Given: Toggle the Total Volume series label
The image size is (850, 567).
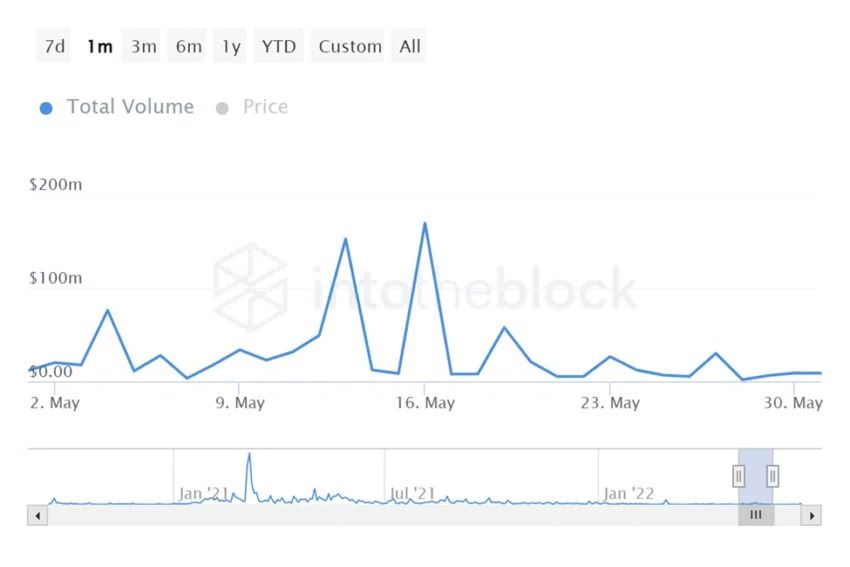Looking at the screenshot, I should tap(130, 107).
